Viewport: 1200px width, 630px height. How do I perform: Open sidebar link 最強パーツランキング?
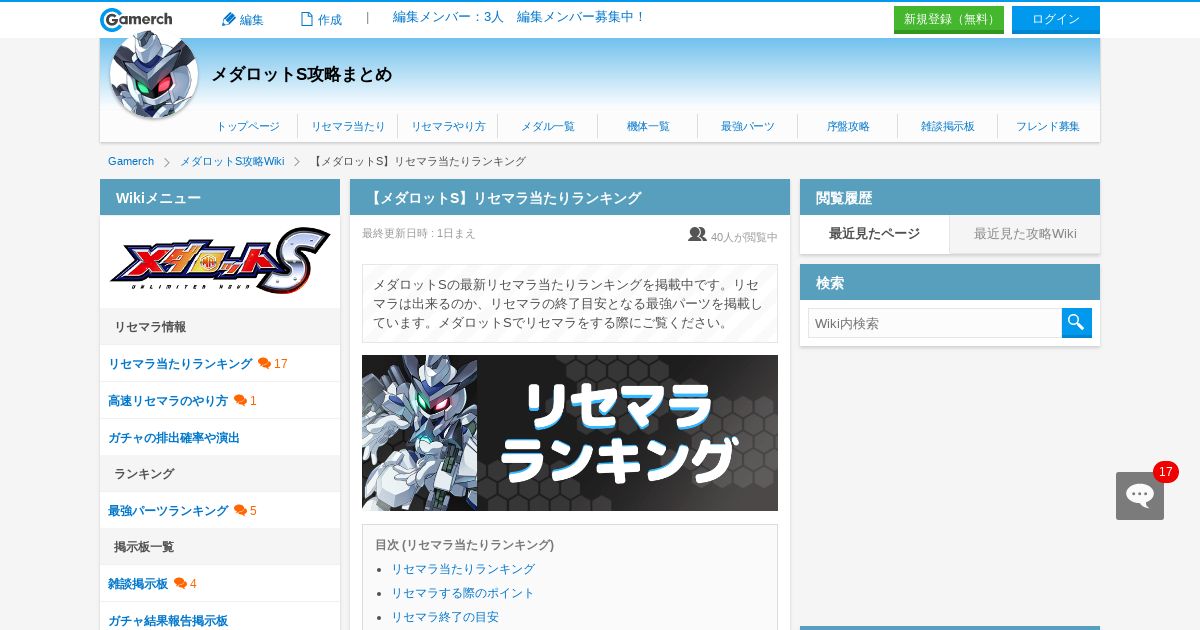click(x=168, y=510)
